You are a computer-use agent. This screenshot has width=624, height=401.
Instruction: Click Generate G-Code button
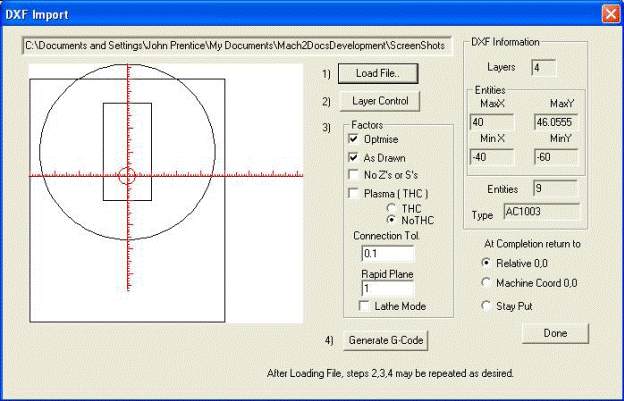(x=385, y=341)
